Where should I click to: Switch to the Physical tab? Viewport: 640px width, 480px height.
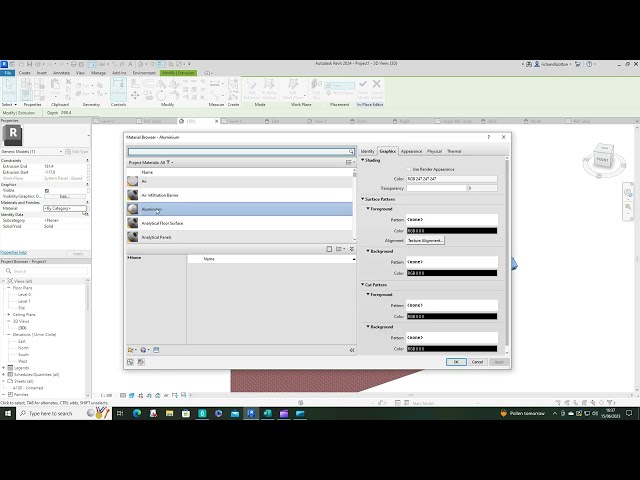(434, 151)
